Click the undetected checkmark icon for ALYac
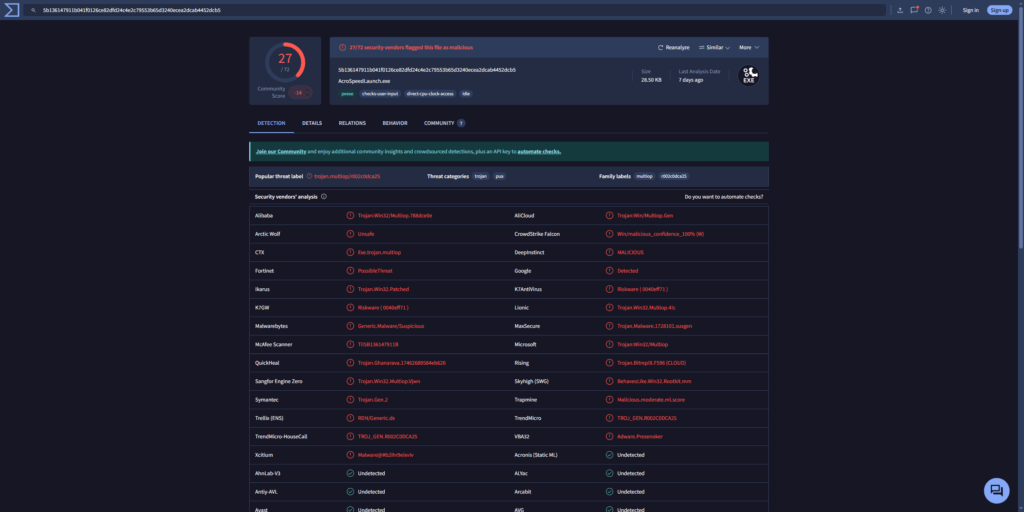This screenshot has width=1024, height=512. [609, 473]
